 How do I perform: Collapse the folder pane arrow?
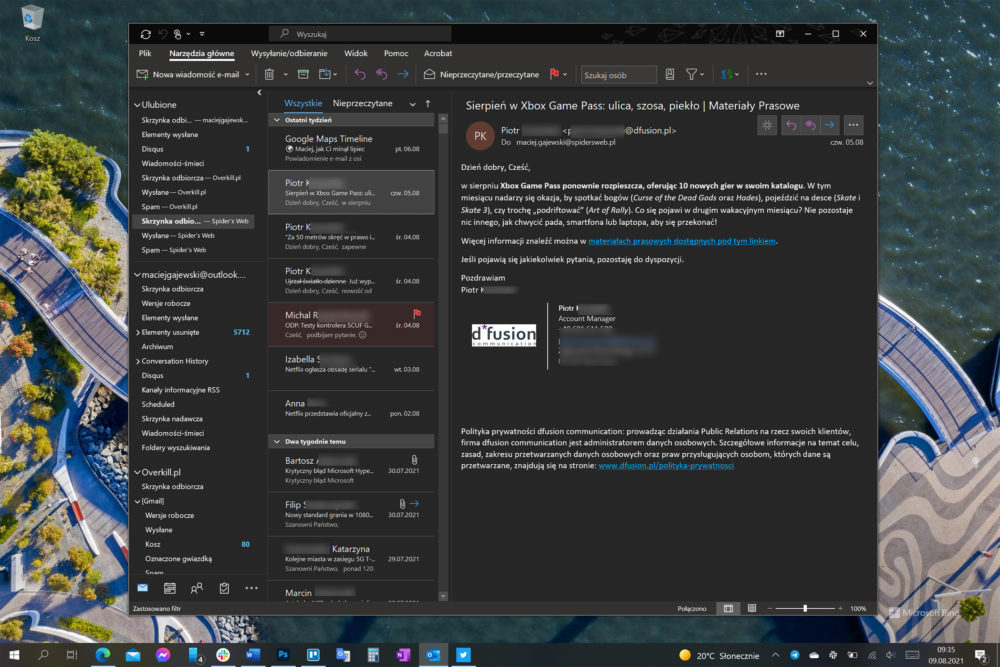coord(259,93)
